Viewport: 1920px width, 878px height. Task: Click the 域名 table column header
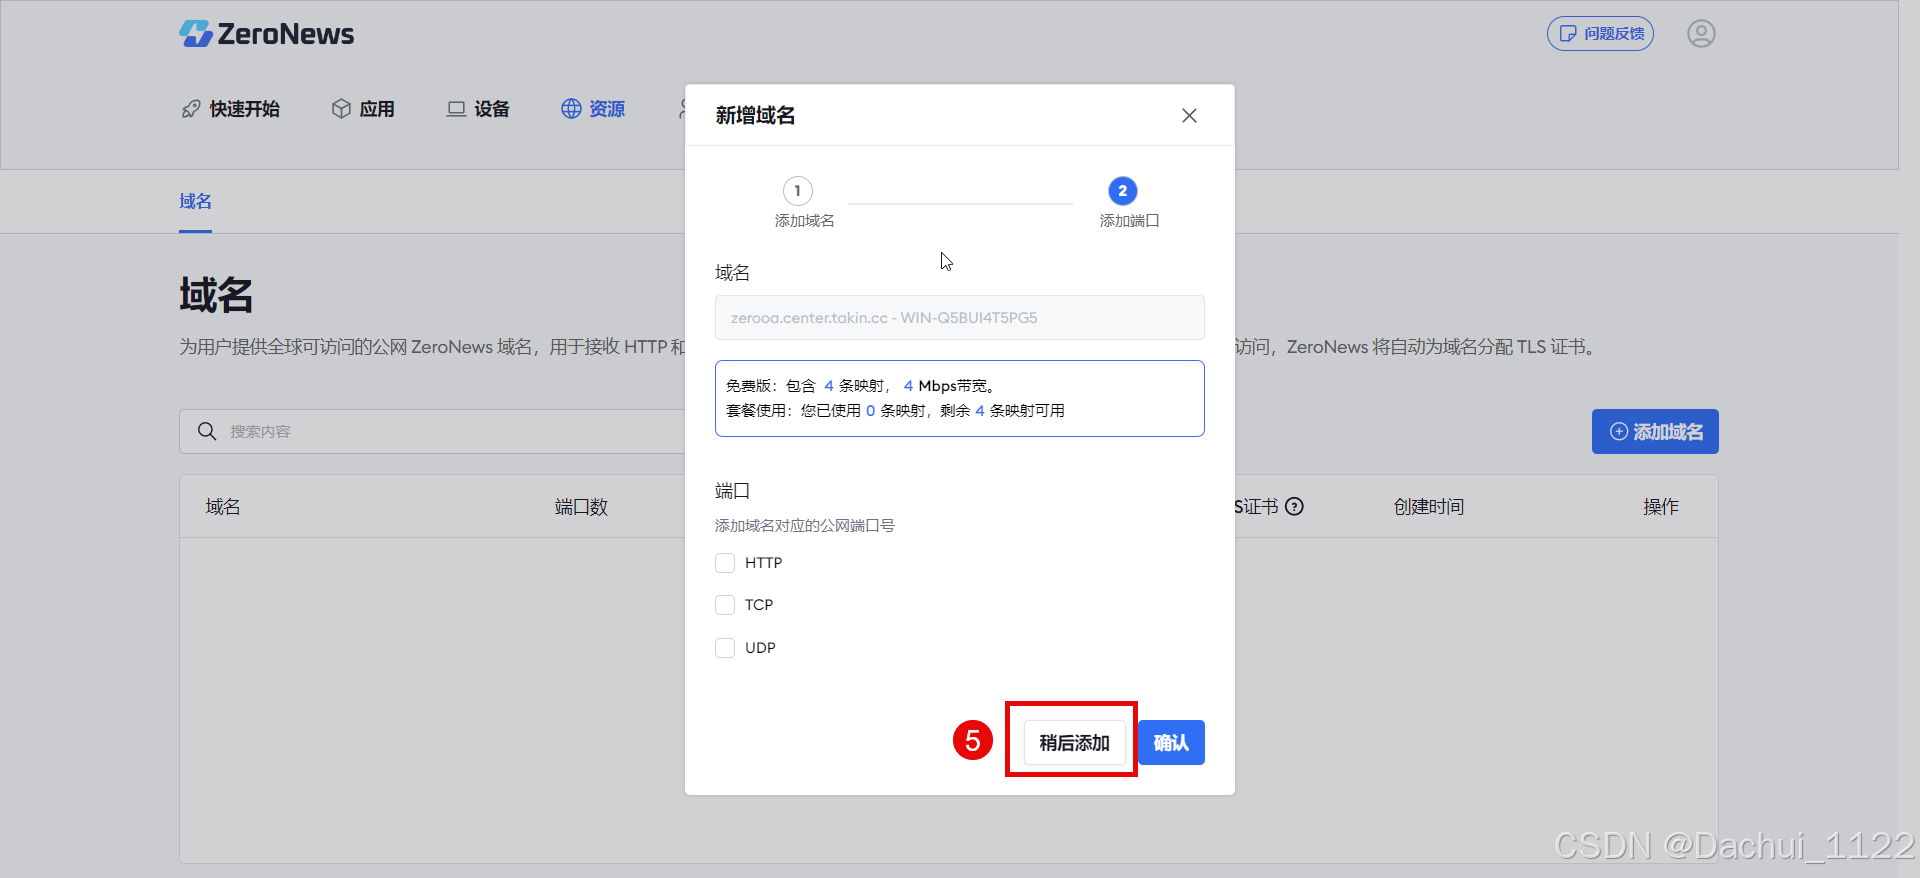(x=223, y=507)
